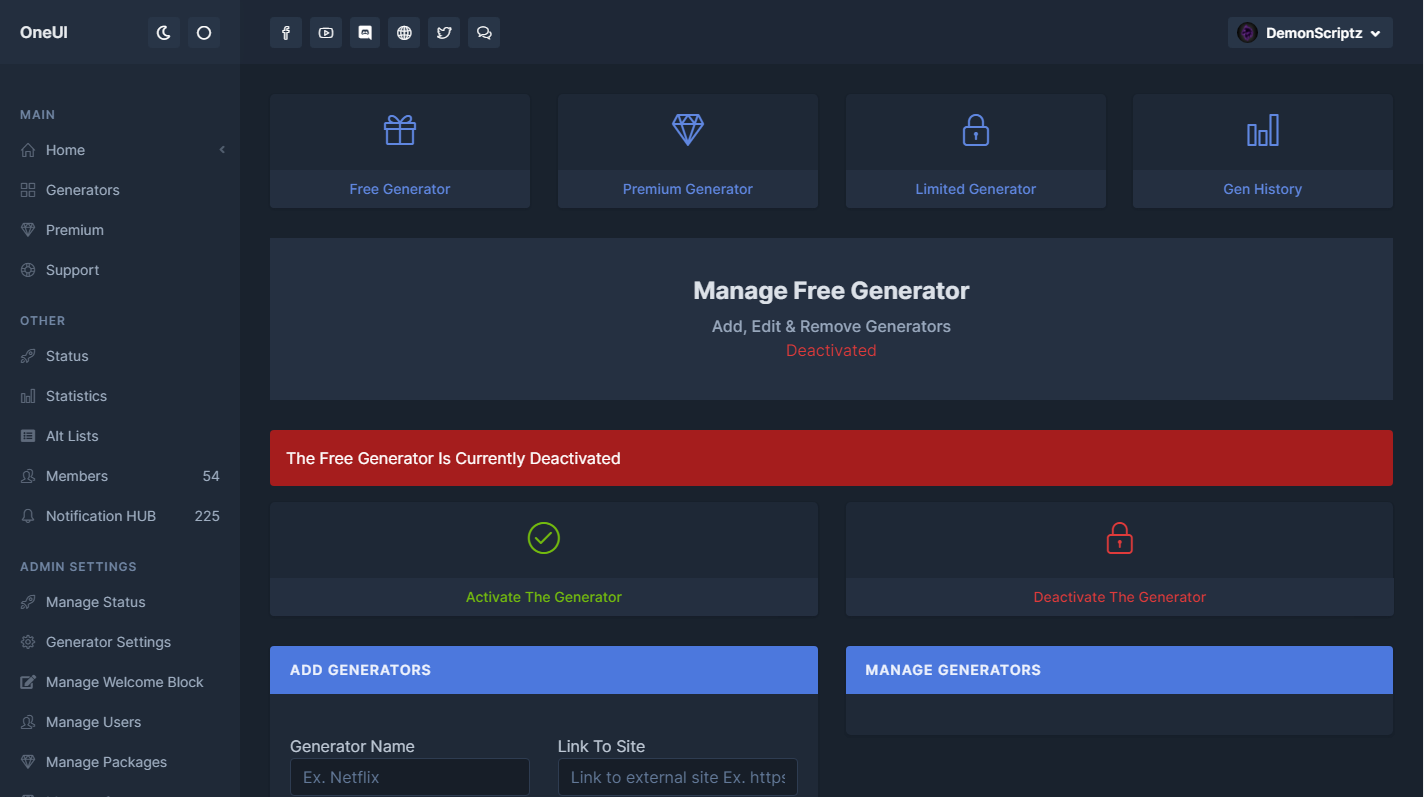This screenshot has height=797, width=1424.
Task: Select Generators in the sidebar
Action: pyautogui.click(x=82, y=190)
